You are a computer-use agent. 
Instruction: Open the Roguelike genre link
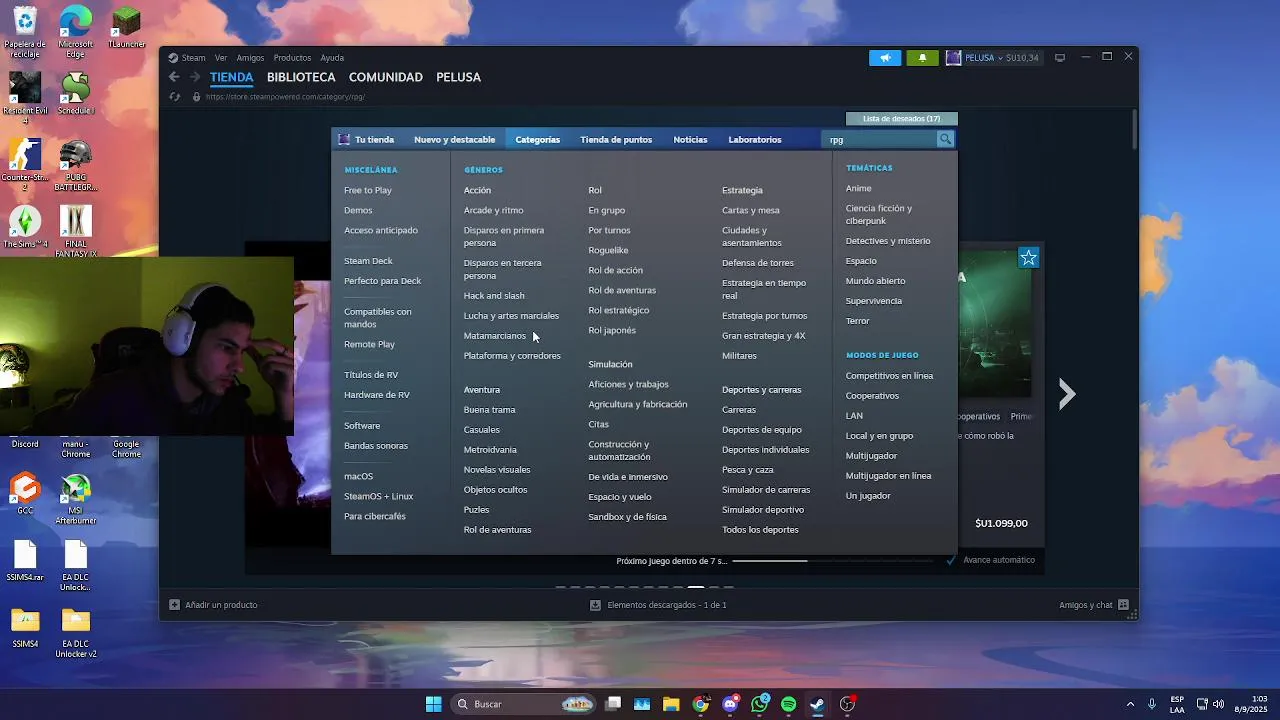pos(608,250)
